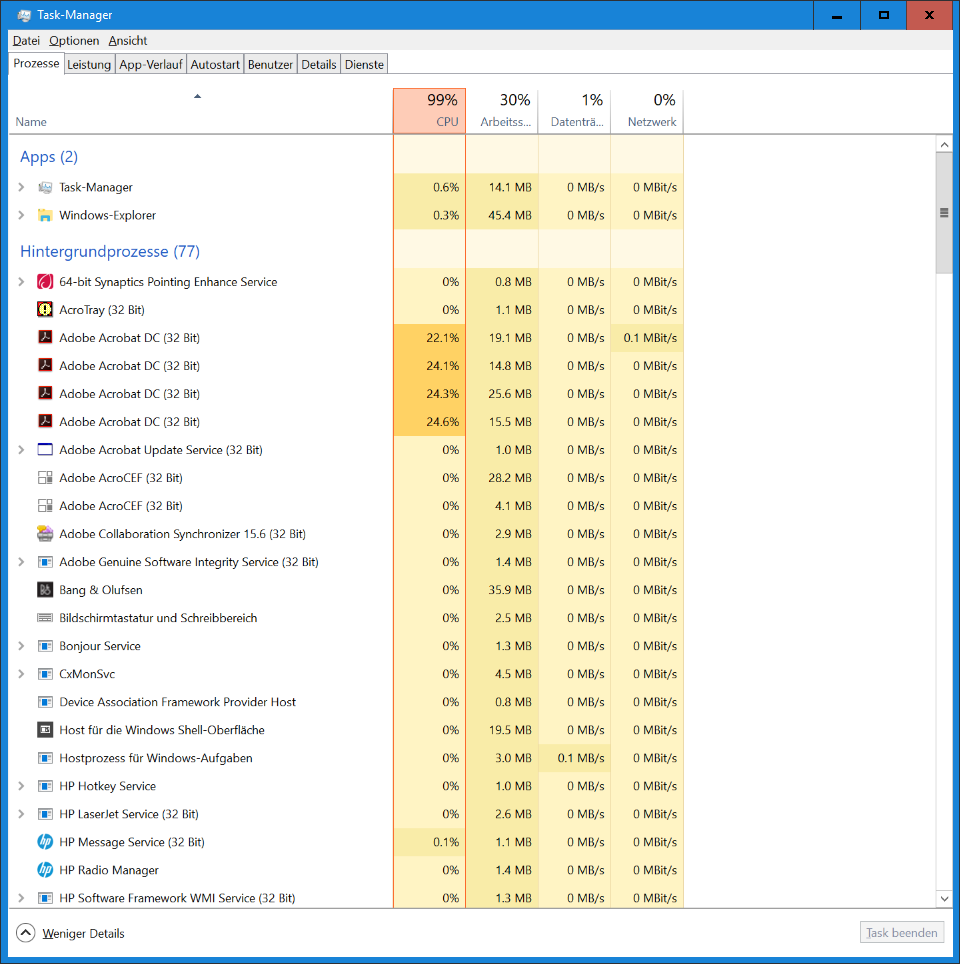Click Adobe AcroCEF icon using 4.1 MB
Image resolution: width=964 pixels, height=964 pixels.
click(x=45, y=506)
